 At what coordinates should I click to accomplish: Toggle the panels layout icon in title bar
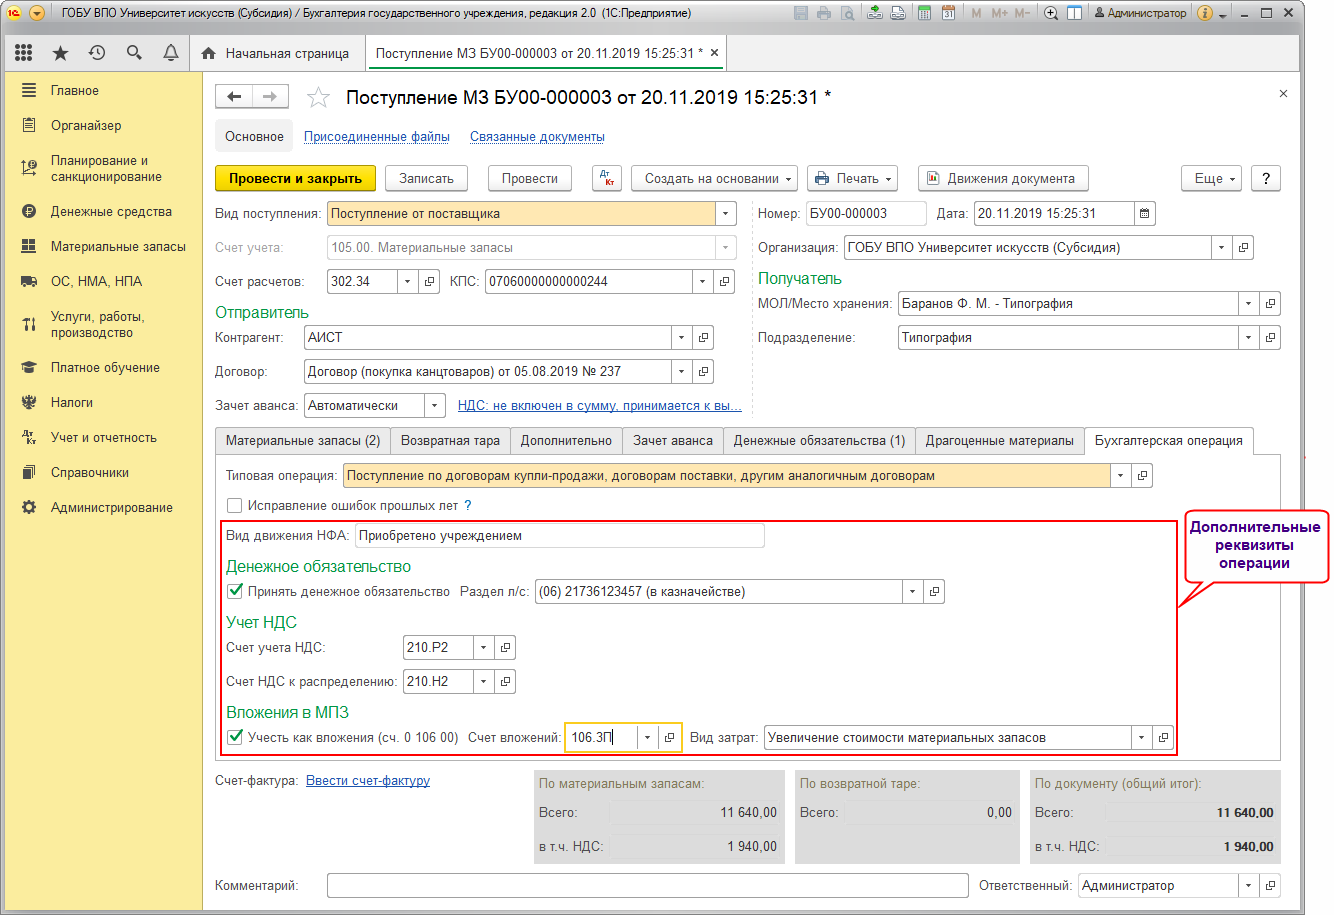[1074, 13]
